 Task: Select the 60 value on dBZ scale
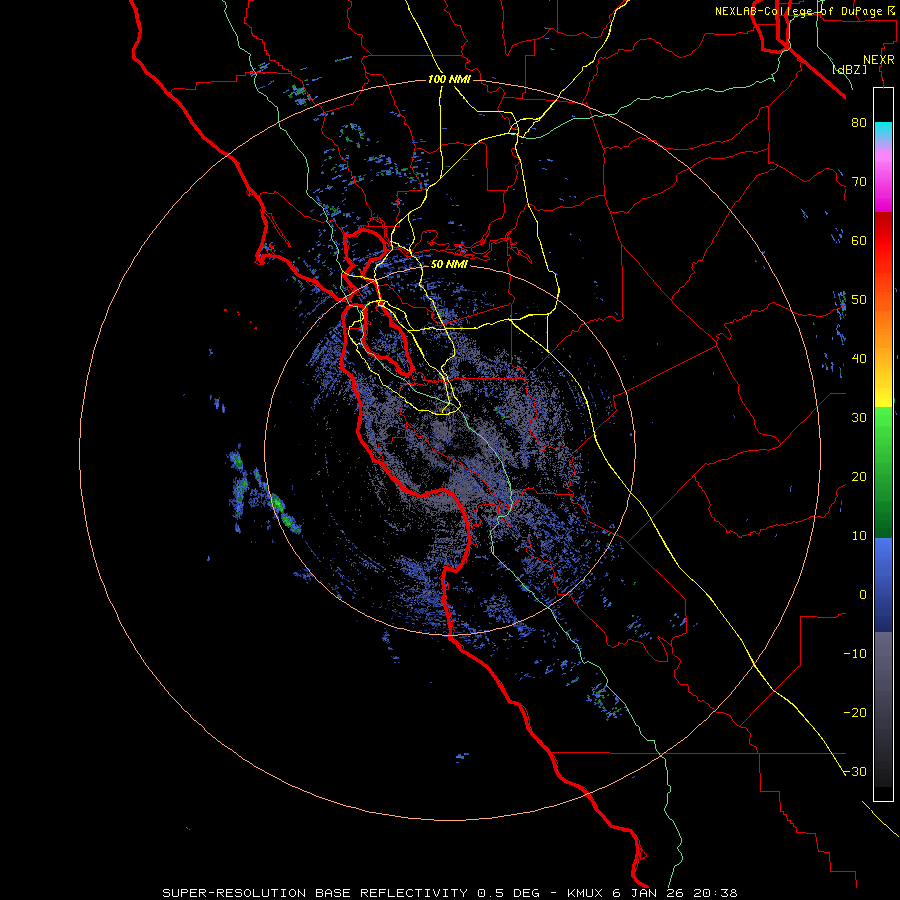[859, 240]
